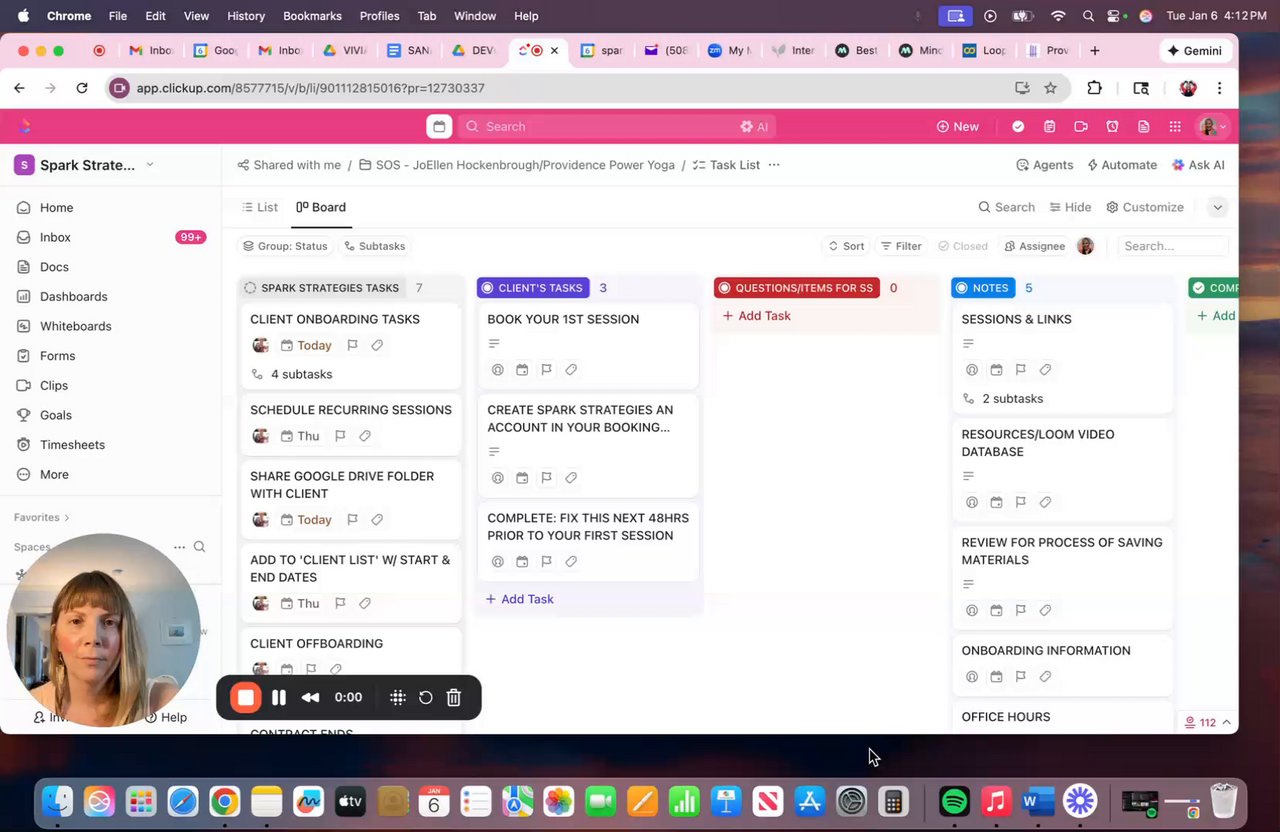Click the ClickUp global Search bar
Image resolution: width=1280 pixels, height=832 pixels.
click(x=615, y=126)
